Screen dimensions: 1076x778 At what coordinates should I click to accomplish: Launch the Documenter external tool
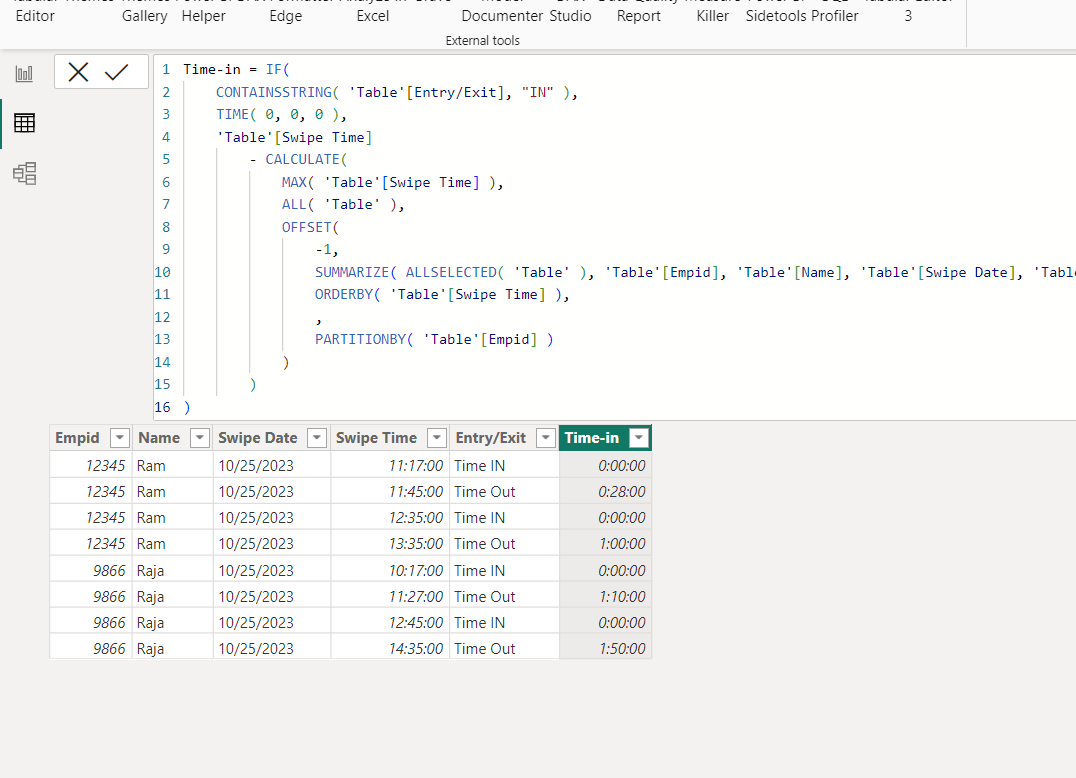click(x=502, y=16)
